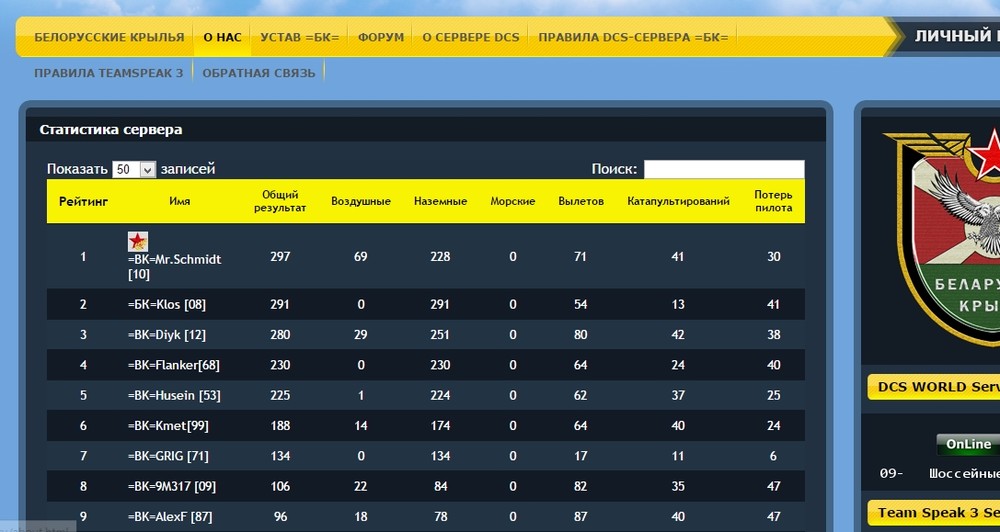Click the red star avatar beside =BK=Mr.Schmidt

coord(138,241)
